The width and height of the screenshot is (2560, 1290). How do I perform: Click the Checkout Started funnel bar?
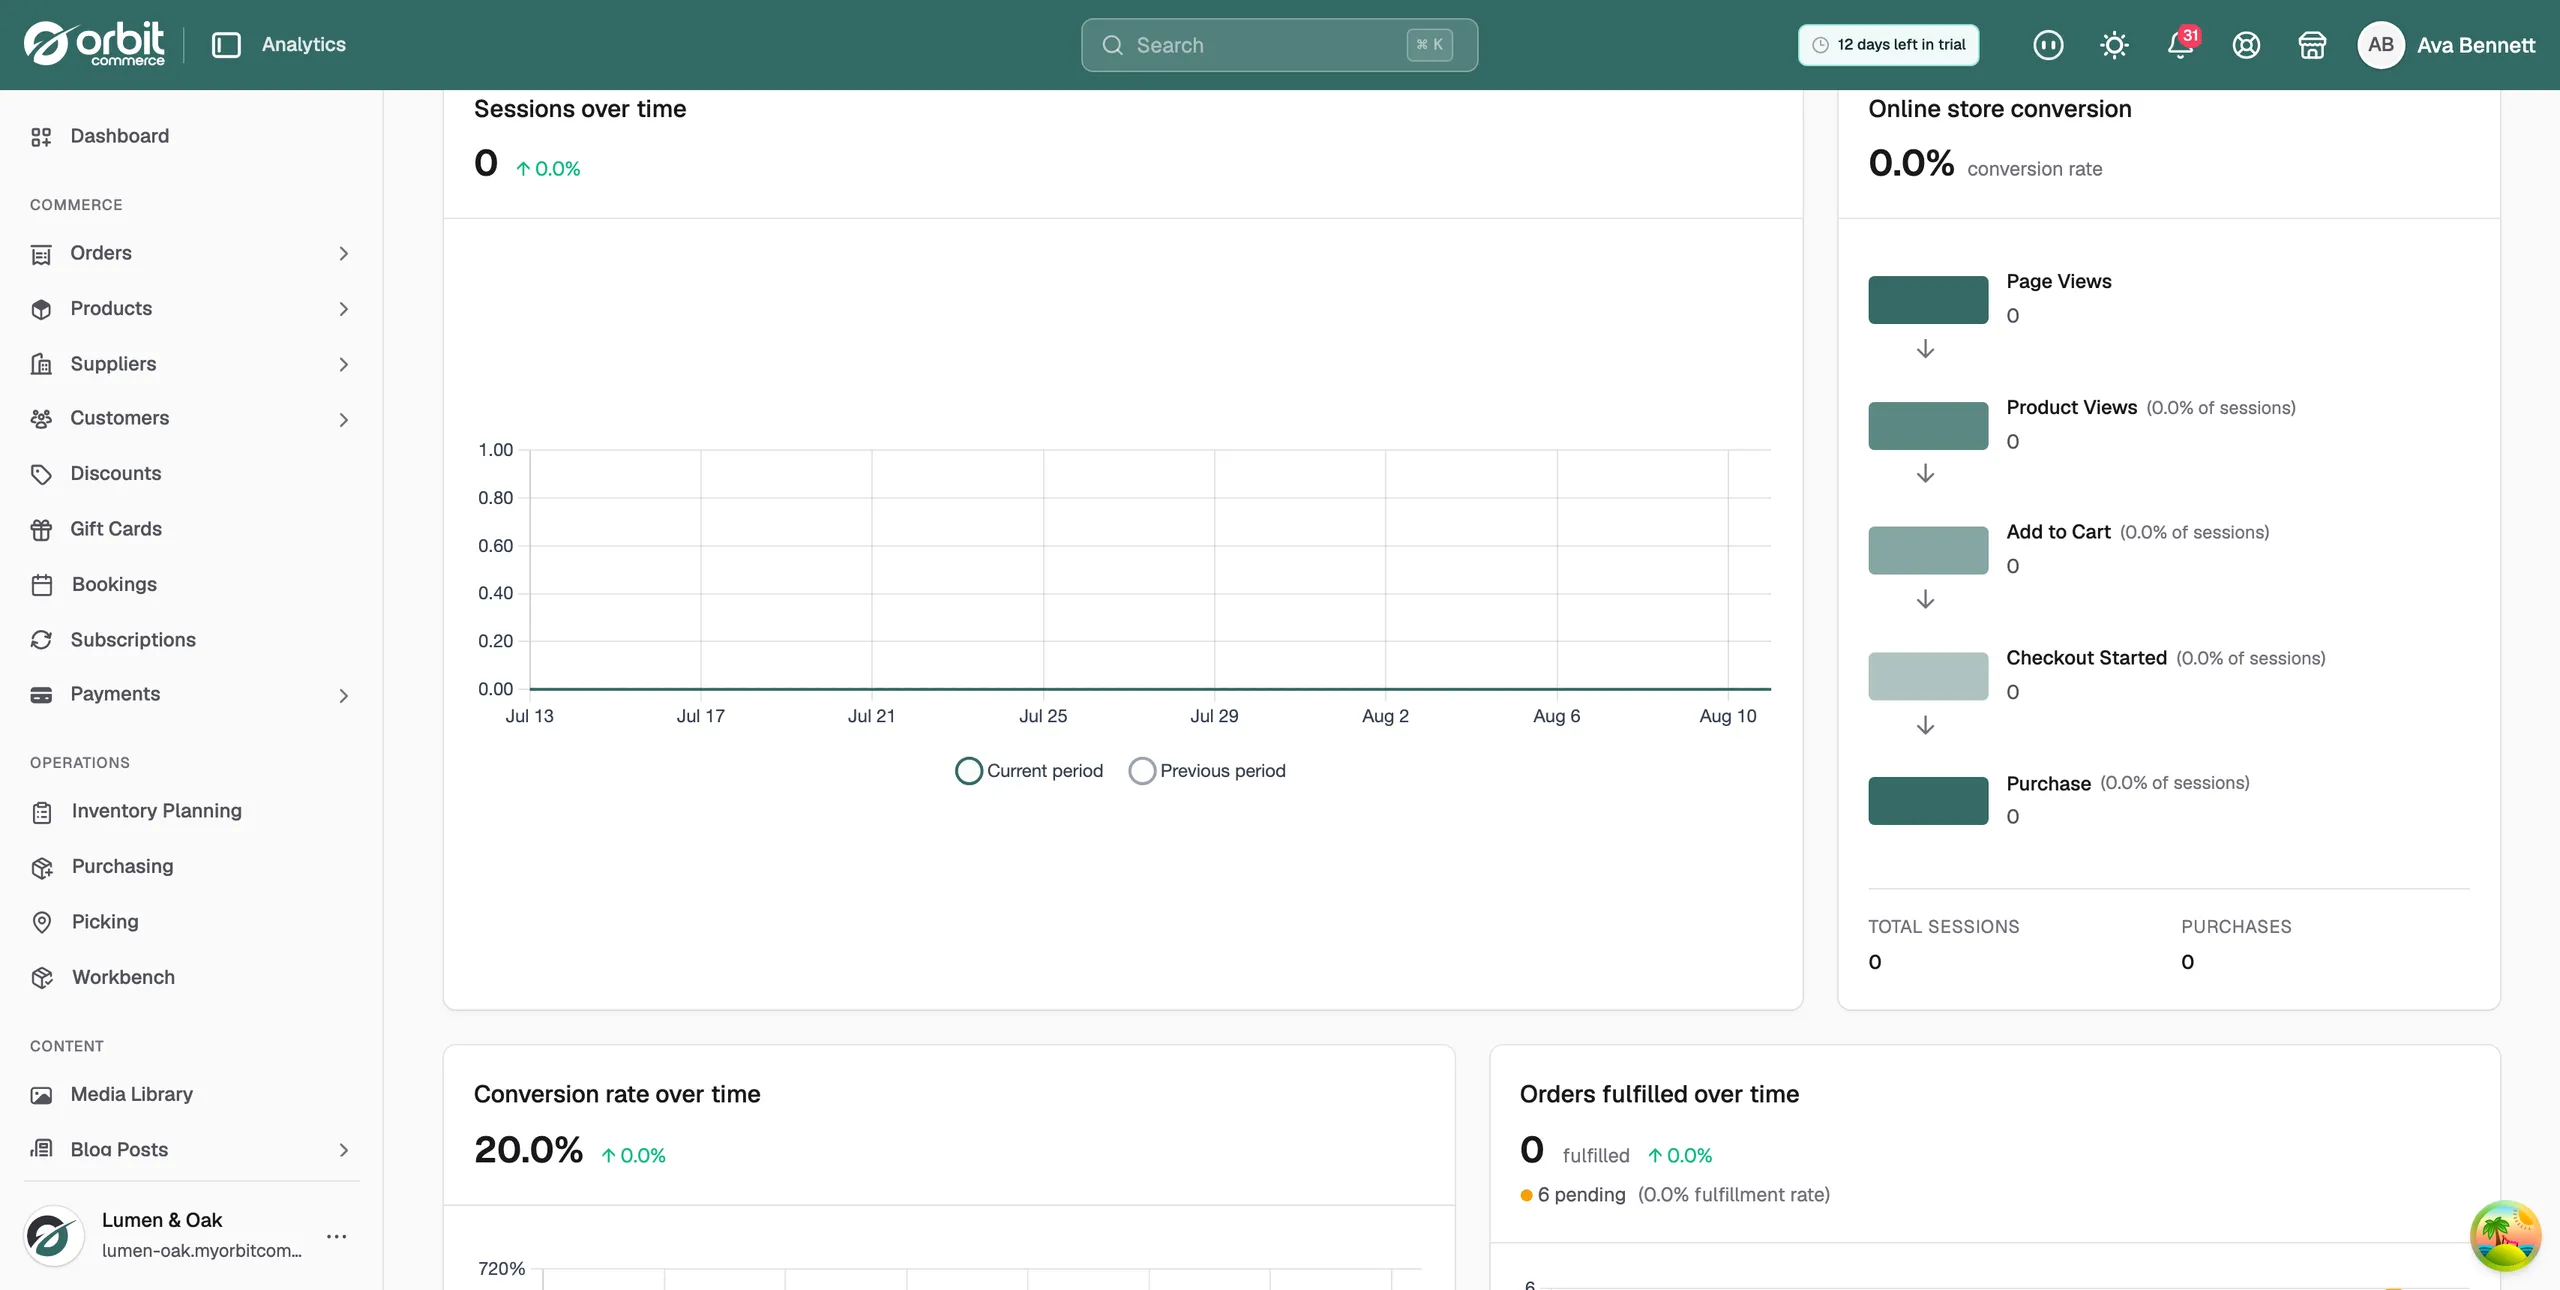point(1928,676)
